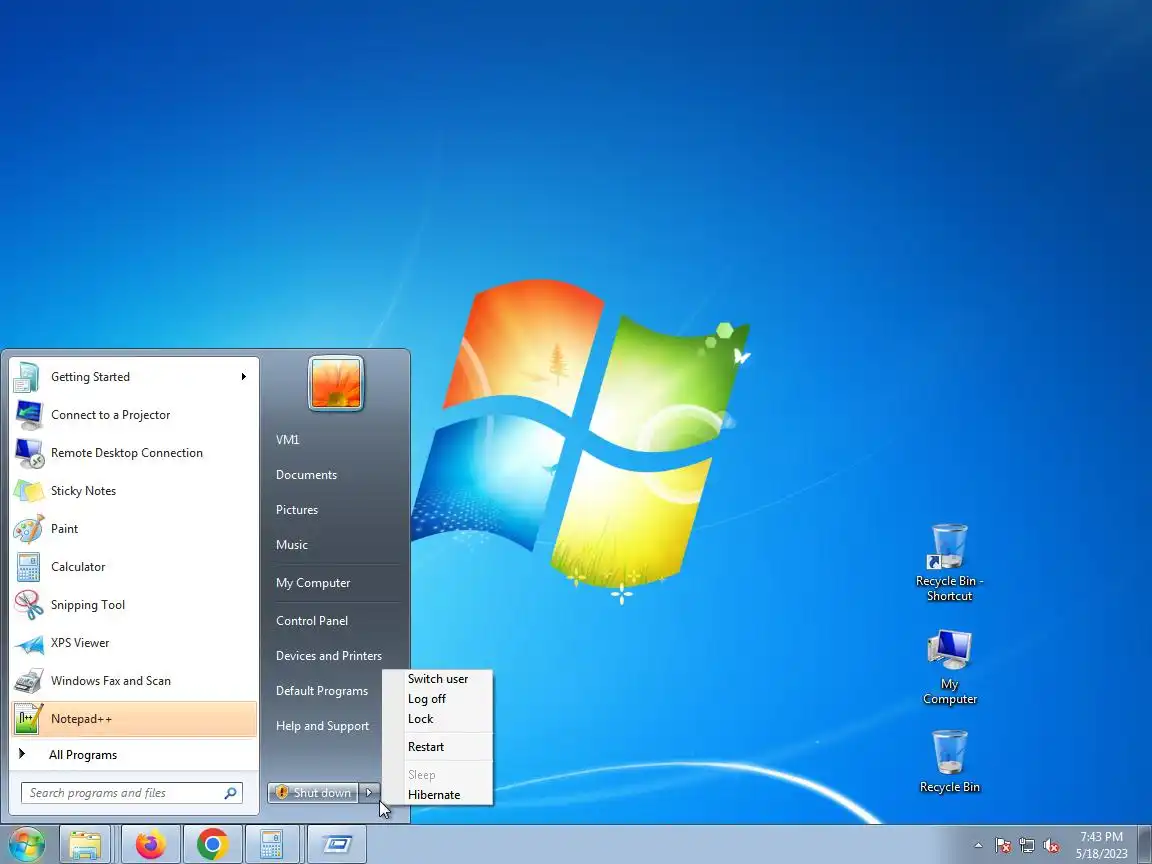Choose Lock from power menu
1152x864 pixels.
pos(438,719)
